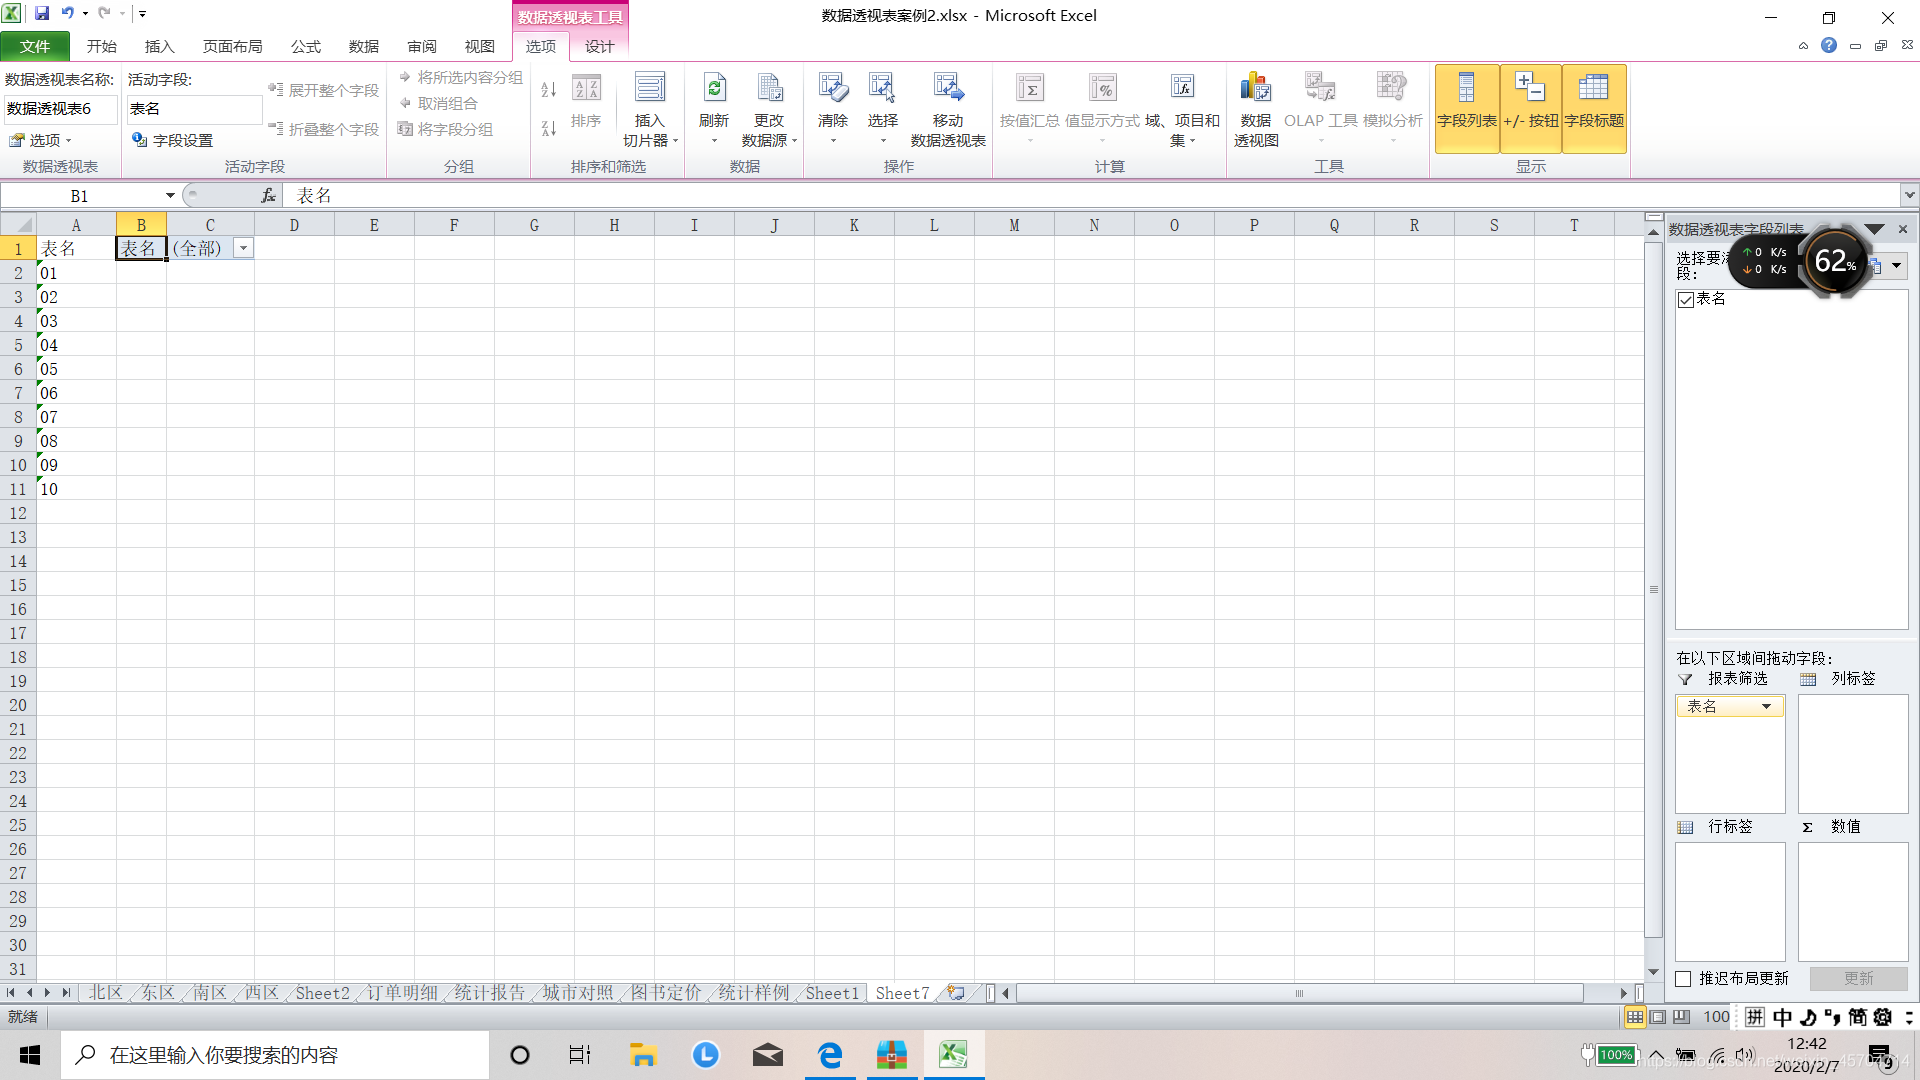Open Microsoft Edge from the taskbar
This screenshot has width=1920, height=1080.
pyautogui.click(x=830, y=1055)
